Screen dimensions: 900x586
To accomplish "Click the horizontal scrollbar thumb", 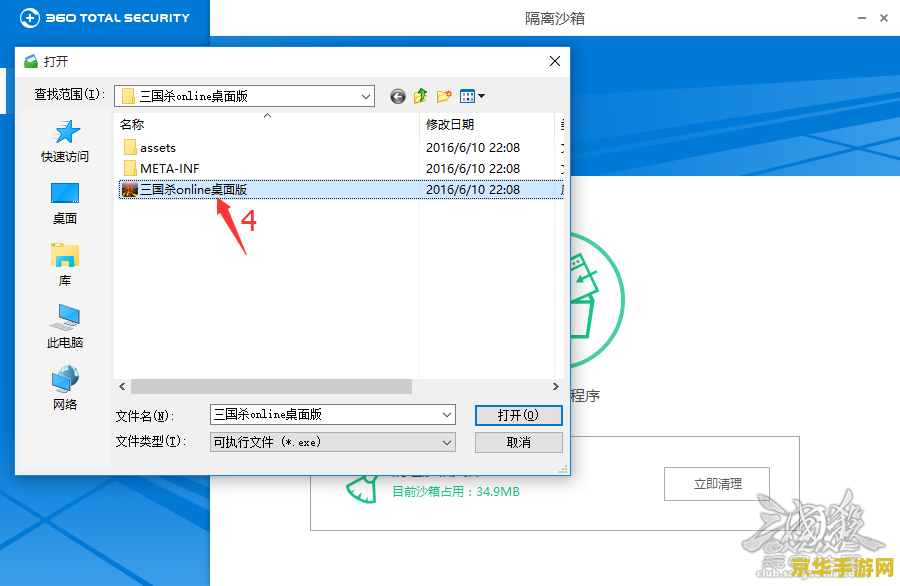I will point(271,387).
